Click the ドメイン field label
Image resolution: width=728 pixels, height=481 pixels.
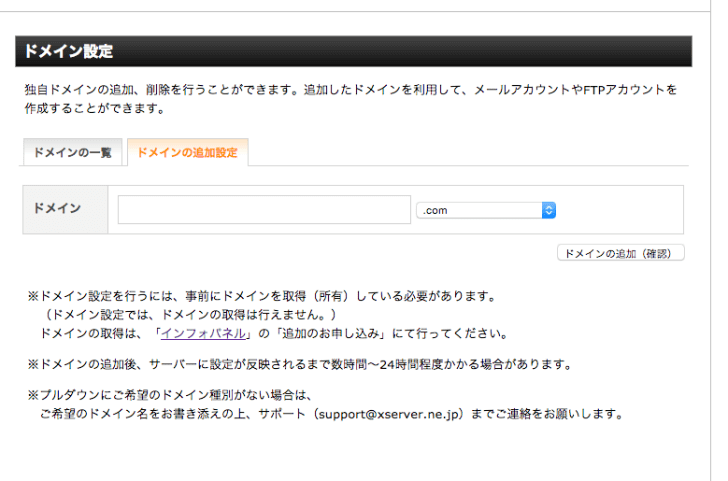click(58, 208)
